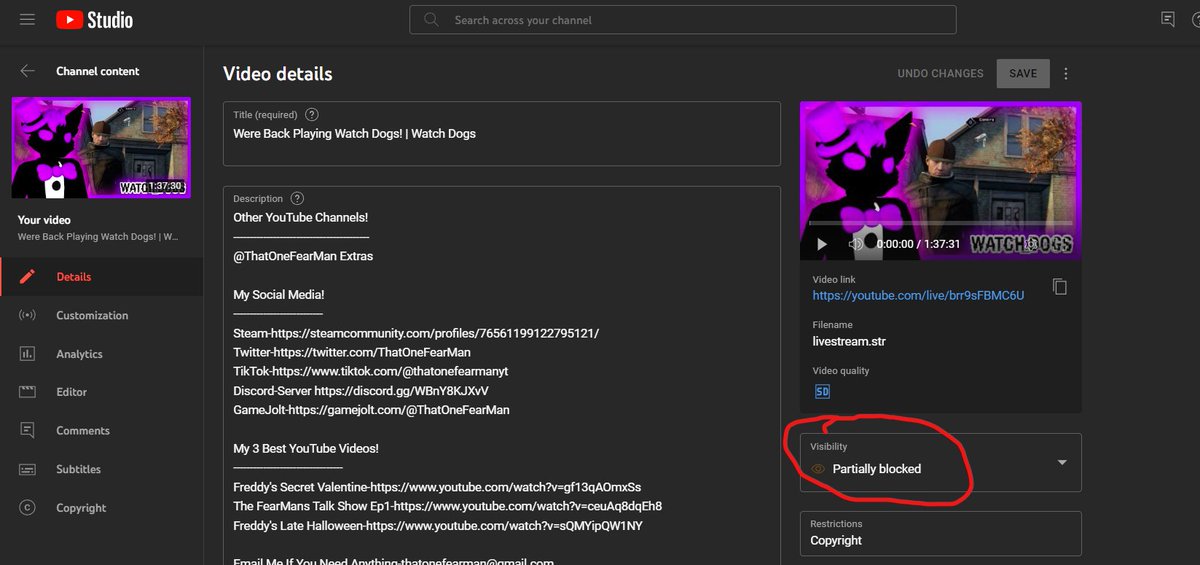
Task: Open the Subtitles menu item
Action: [x=100, y=469]
